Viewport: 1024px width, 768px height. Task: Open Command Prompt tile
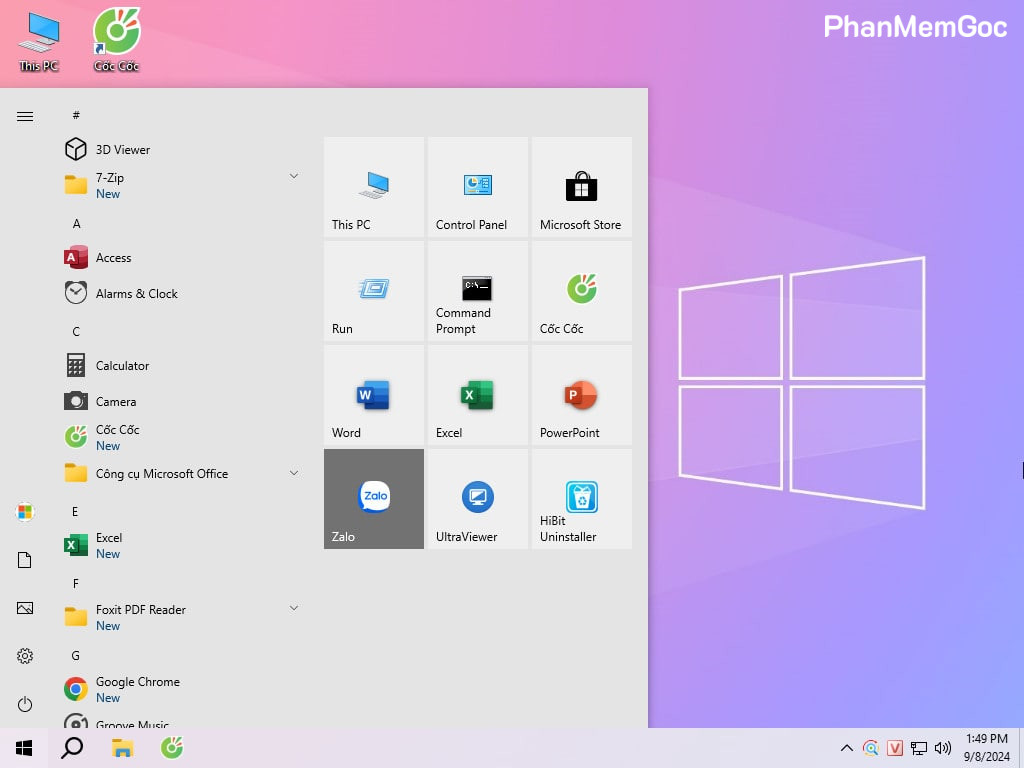tap(477, 290)
